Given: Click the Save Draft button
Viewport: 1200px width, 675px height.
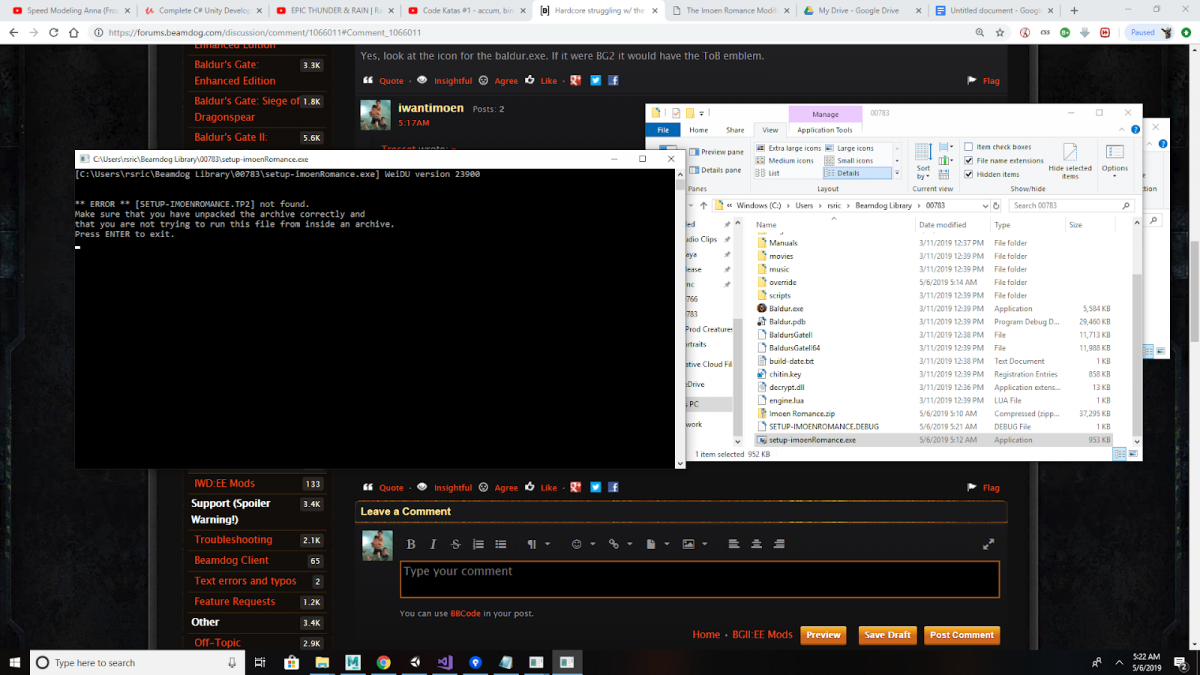Looking at the screenshot, I should coord(887,635).
